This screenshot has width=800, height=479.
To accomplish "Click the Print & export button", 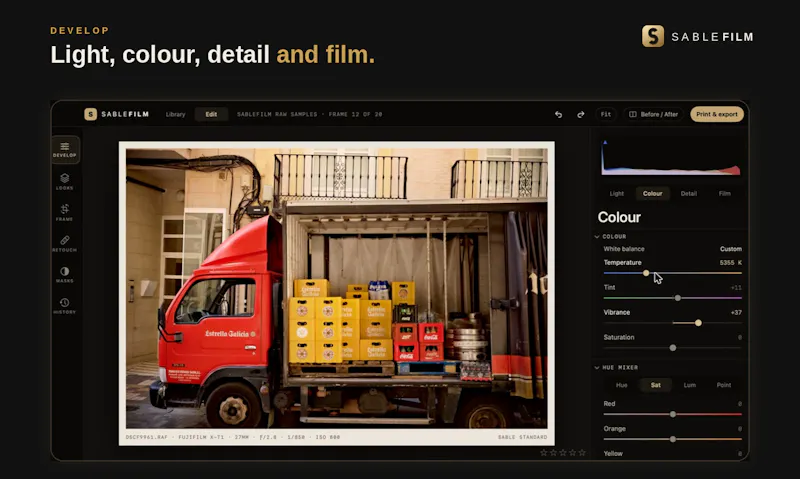I will tap(717, 114).
